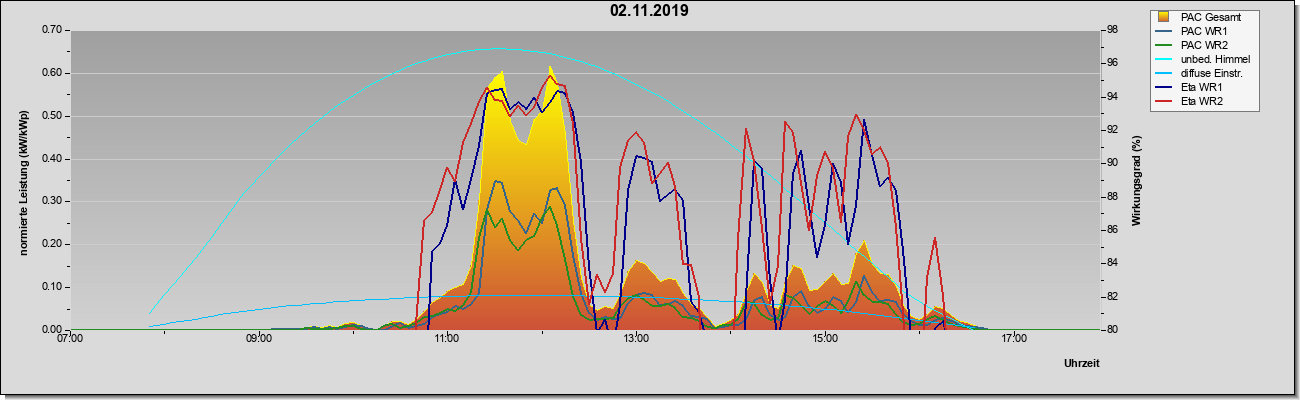Click the 09:00 time axis tick
The image size is (1300, 400).
(x=258, y=340)
